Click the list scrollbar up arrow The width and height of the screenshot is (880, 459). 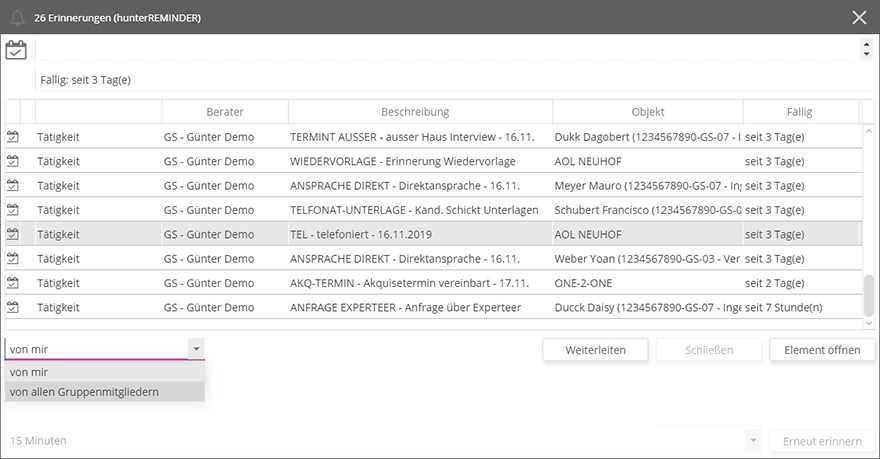pyautogui.click(x=869, y=131)
